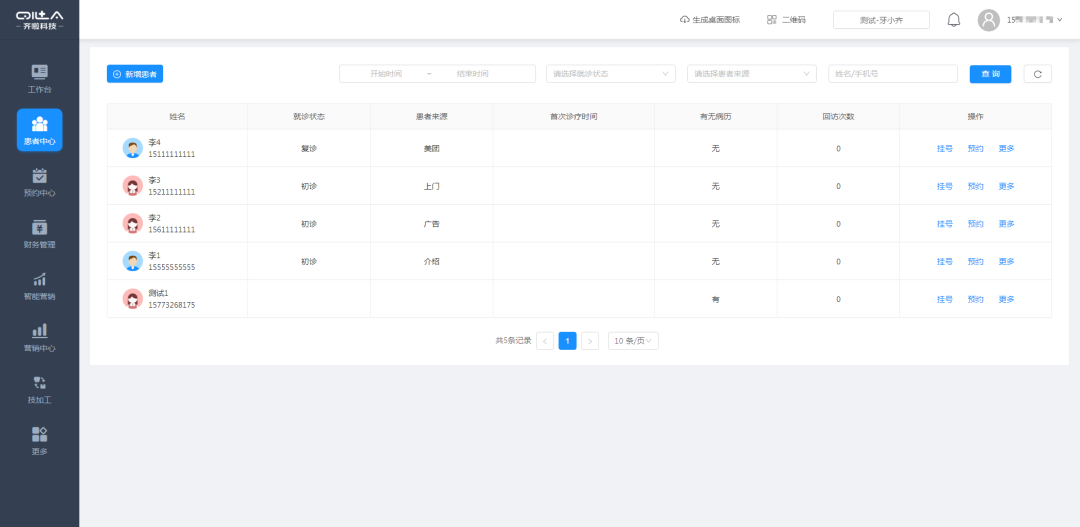The width and height of the screenshot is (1080, 527).
Task: Expand the 请选择就诊状态 dropdown
Action: click(x=611, y=74)
